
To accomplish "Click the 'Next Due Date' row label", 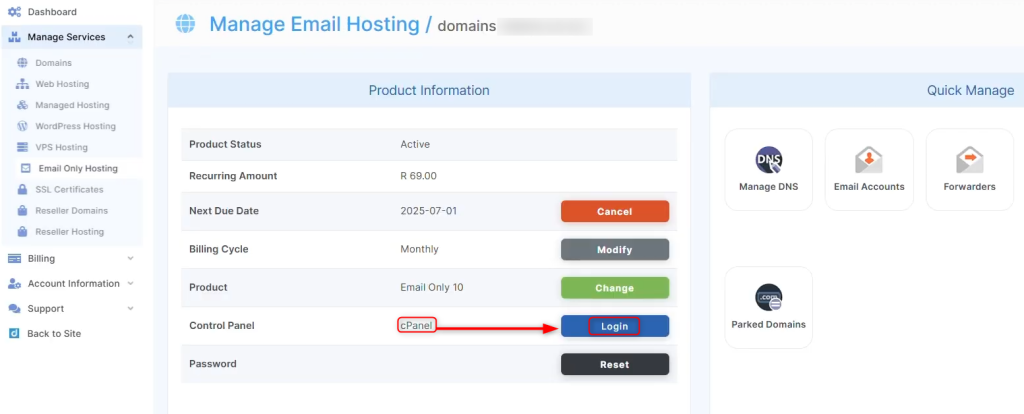I will [223, 211].
